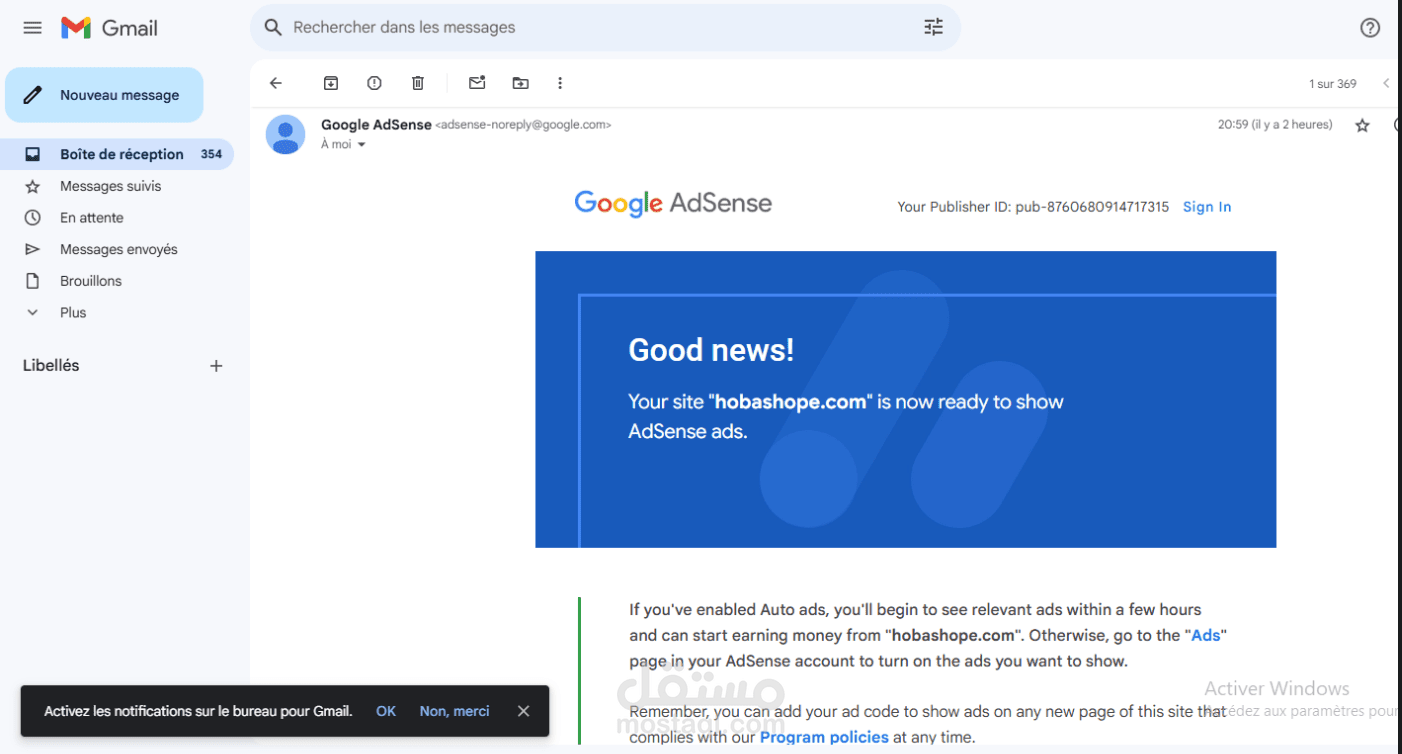Click the Publisher ID text
Screen dimensions: 1402x754
pyautogui.click(x=1033, y=207)
